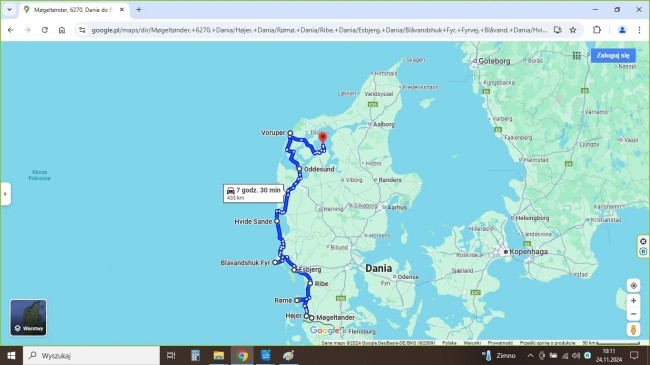Viewport: 650px width, 365px height.
Task: Click the red destination pin marker
Action: pyautogui.click(x=323, y=138)
